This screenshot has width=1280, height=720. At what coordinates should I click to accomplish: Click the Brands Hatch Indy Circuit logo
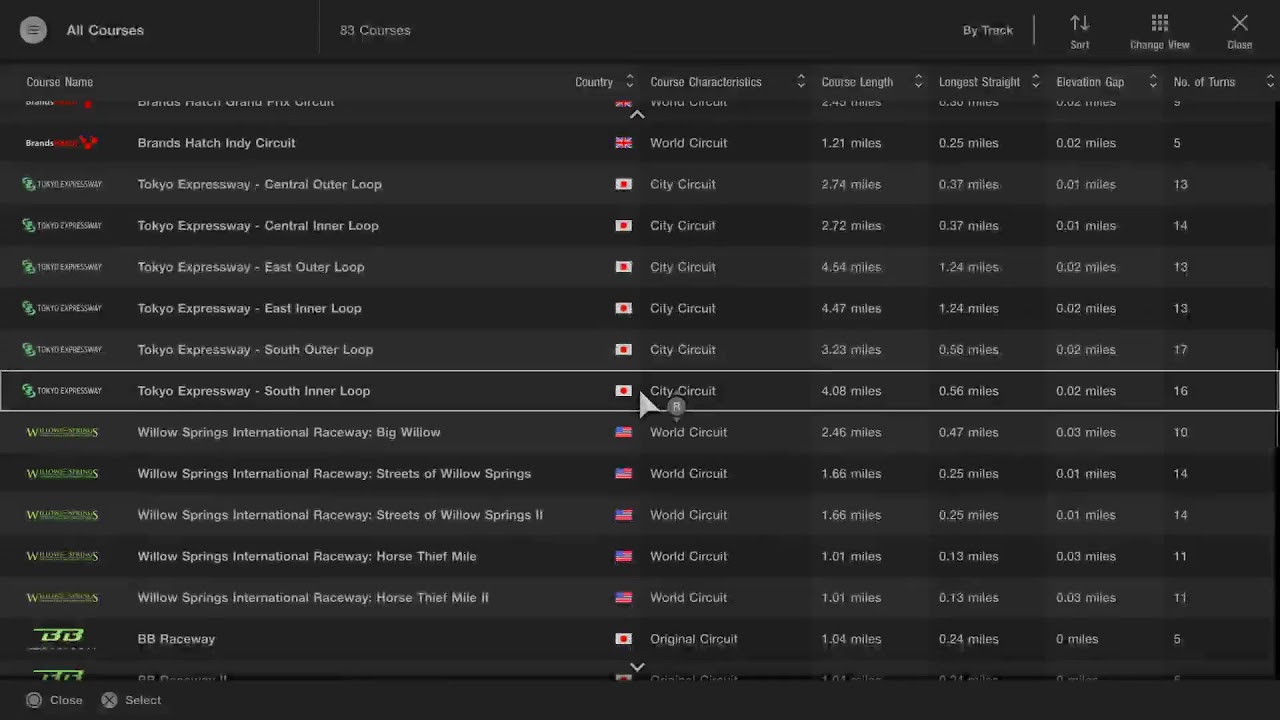(61, 143)
